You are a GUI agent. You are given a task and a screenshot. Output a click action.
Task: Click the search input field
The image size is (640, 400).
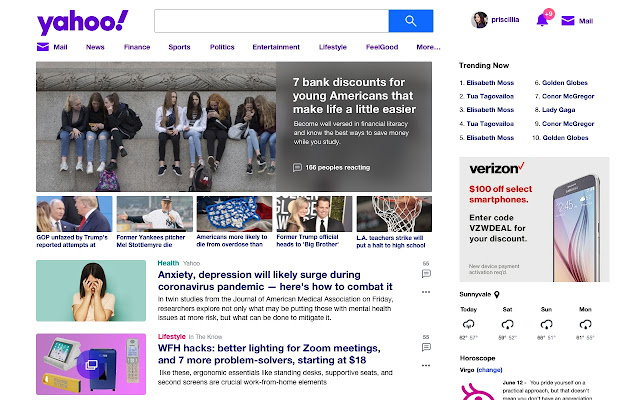pyautogui.click(x=271, y=21)
